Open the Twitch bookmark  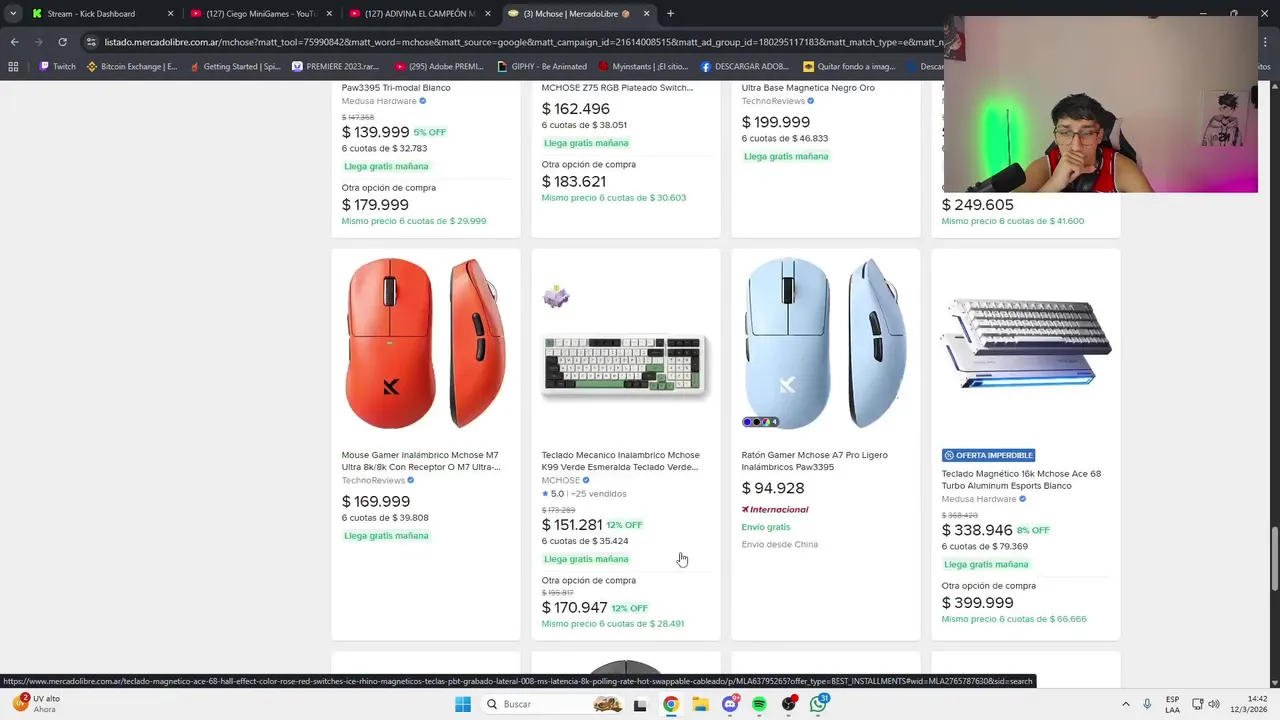point(57,67)
